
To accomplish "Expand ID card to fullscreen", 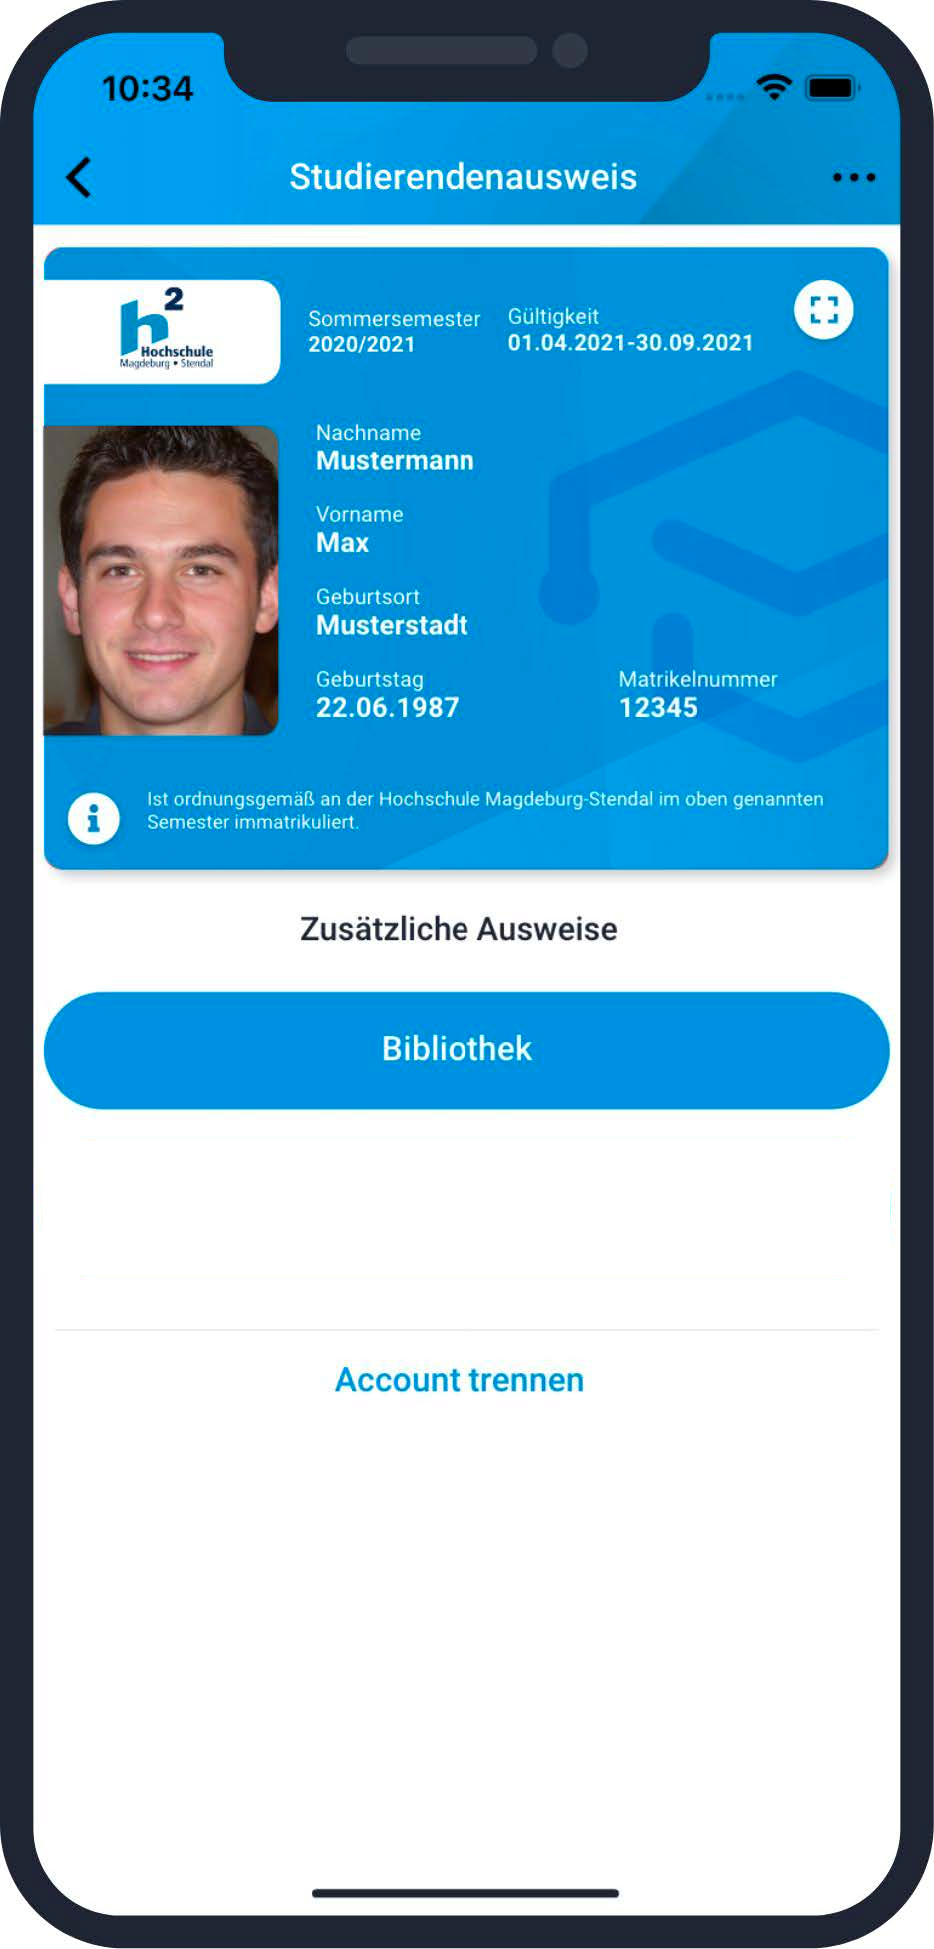I will pyautogui.click(x=823, y=310).
